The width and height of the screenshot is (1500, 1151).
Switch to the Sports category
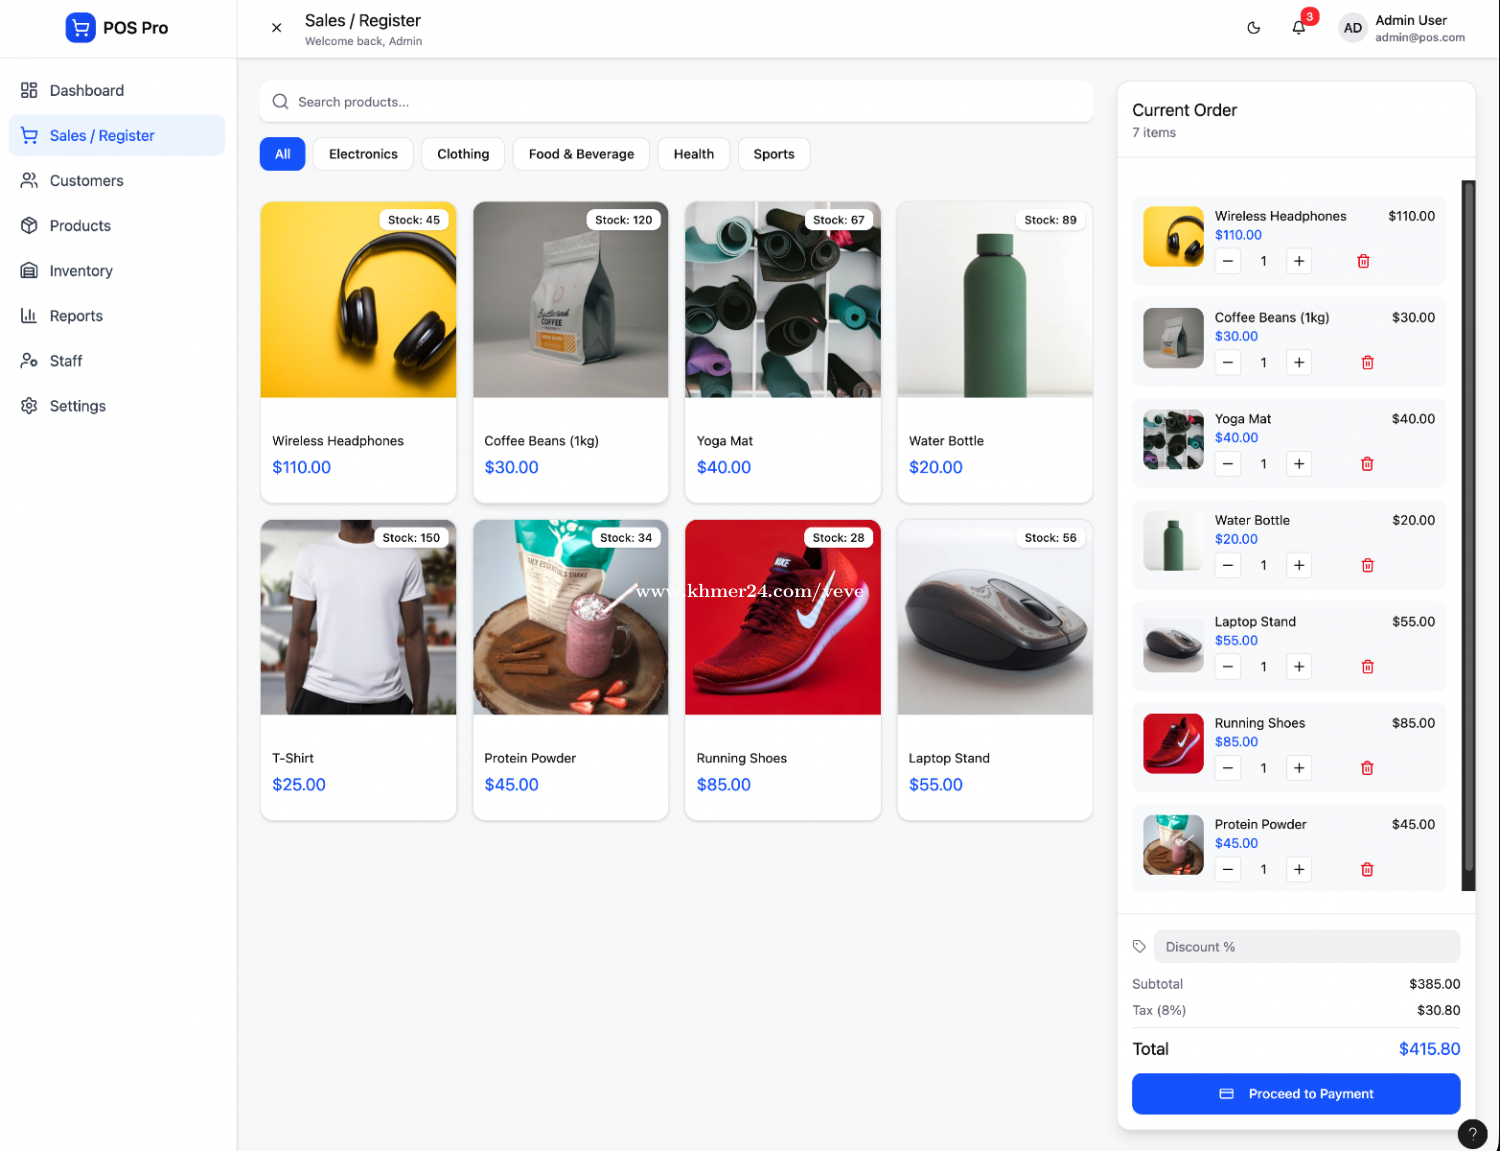[773, 154]
